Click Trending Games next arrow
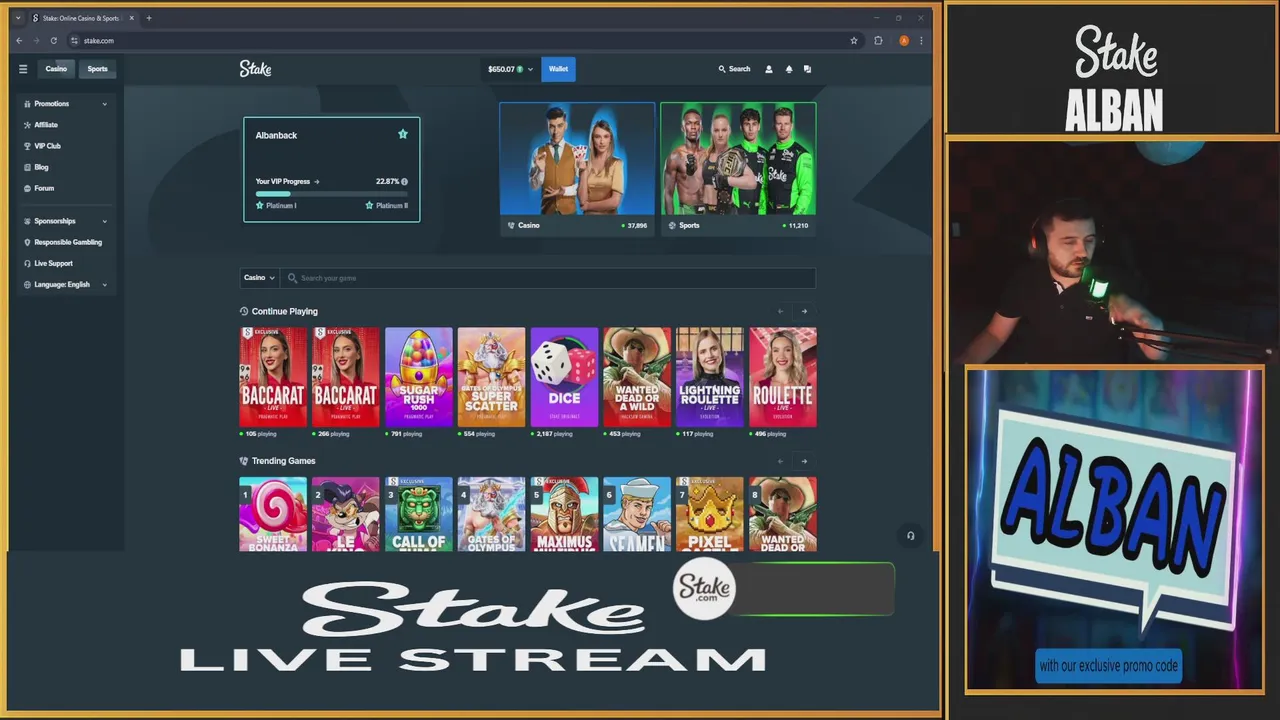The image size is (1280, 720). tap(804, 461)
